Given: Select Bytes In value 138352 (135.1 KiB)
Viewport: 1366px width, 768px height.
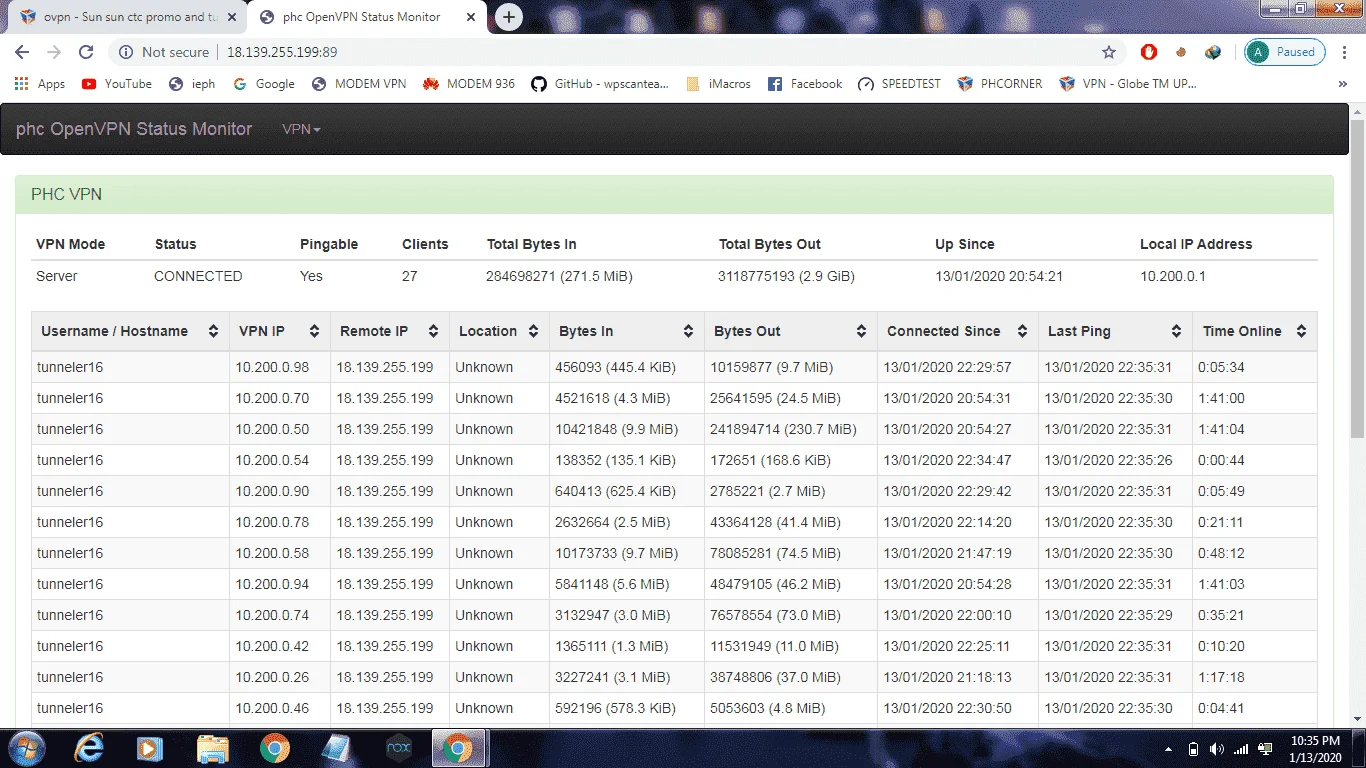Looking at the screenshot, I should point(615,460).
